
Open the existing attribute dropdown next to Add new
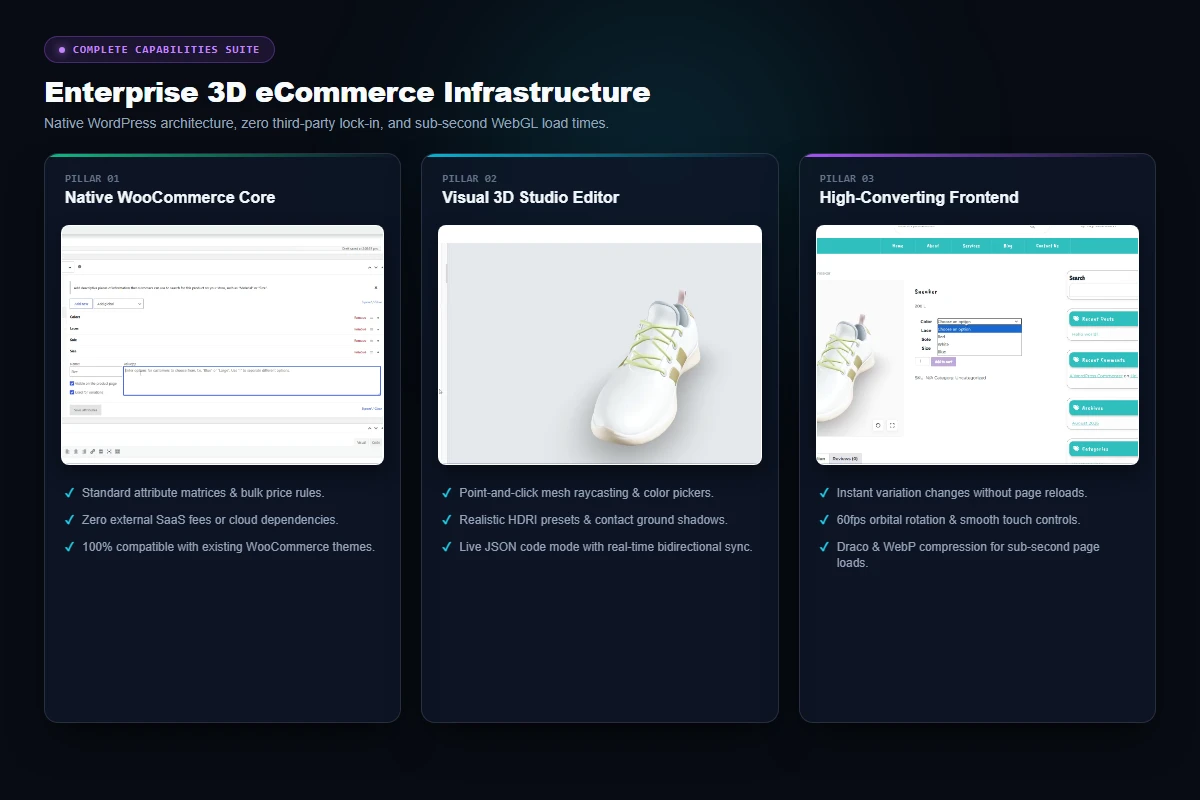[118, 304]
